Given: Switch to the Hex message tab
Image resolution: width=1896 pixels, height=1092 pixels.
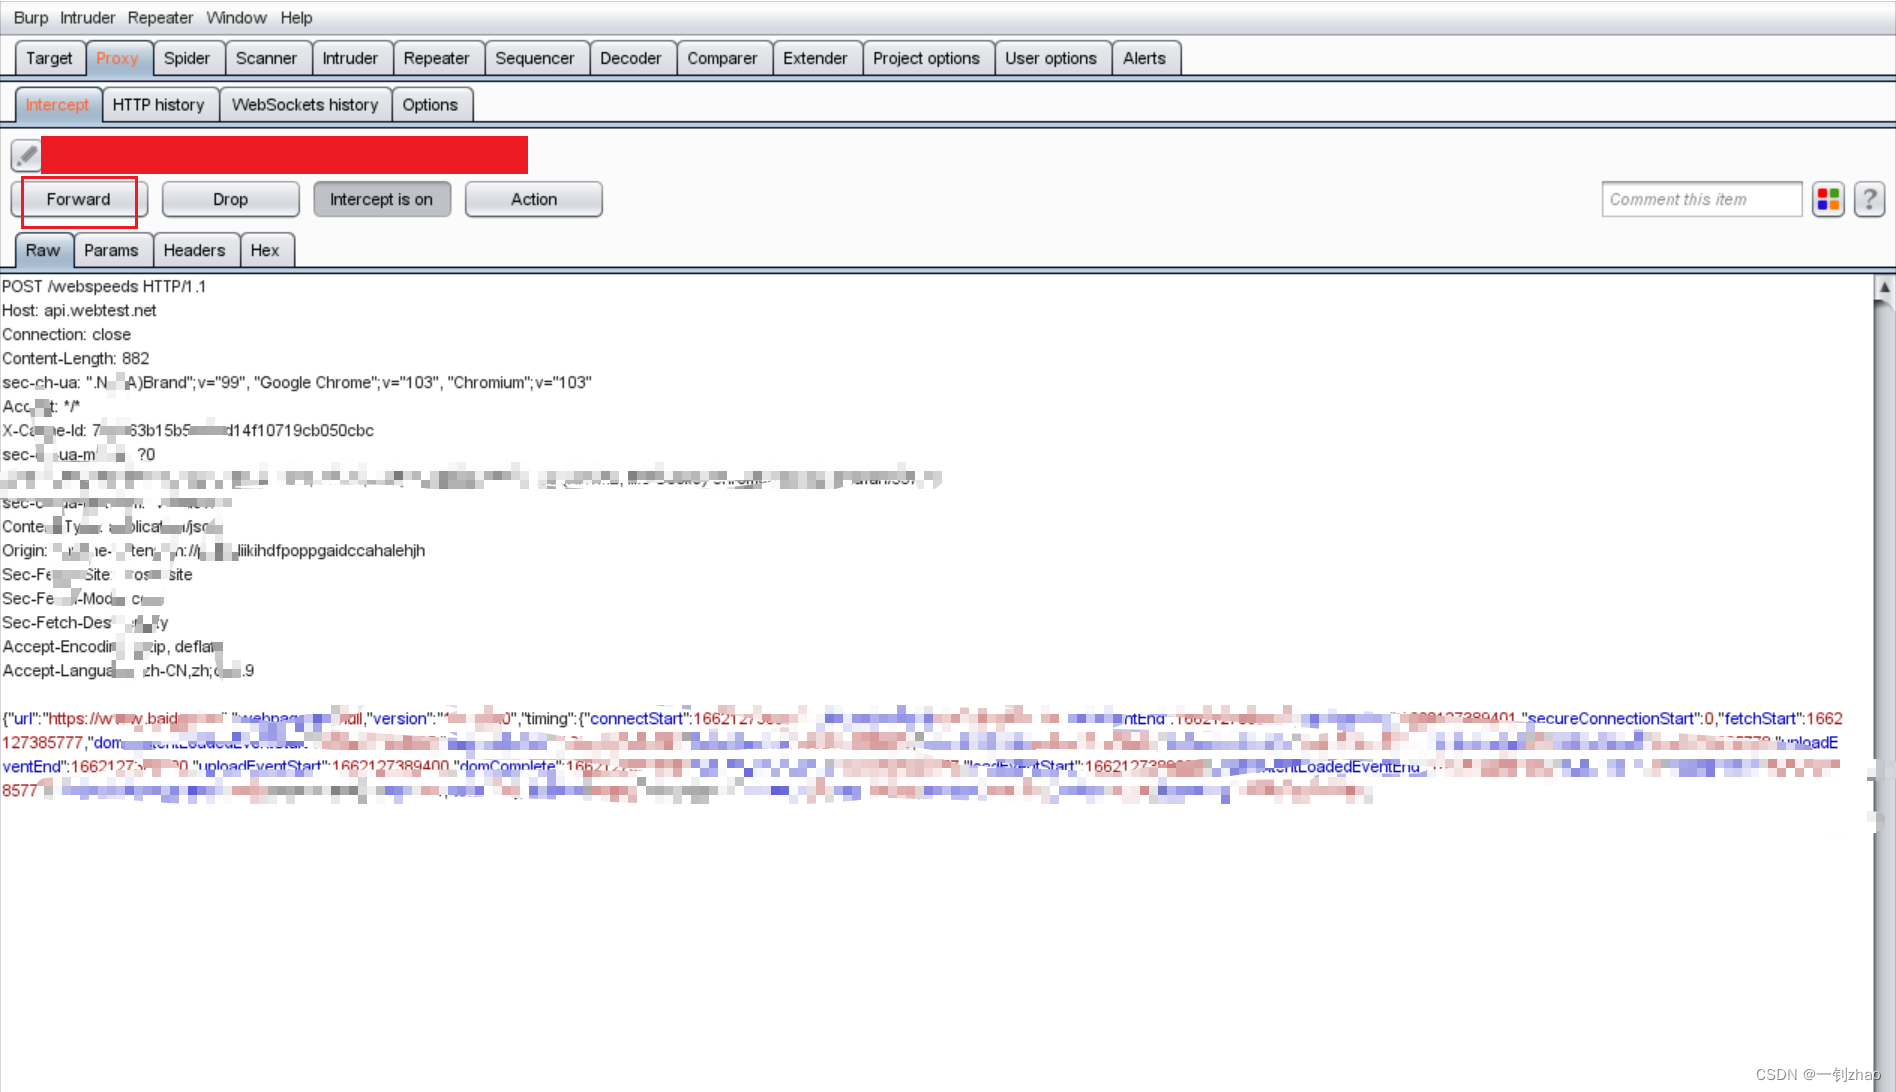Looking at the screenshot, I should pos(265,250).
